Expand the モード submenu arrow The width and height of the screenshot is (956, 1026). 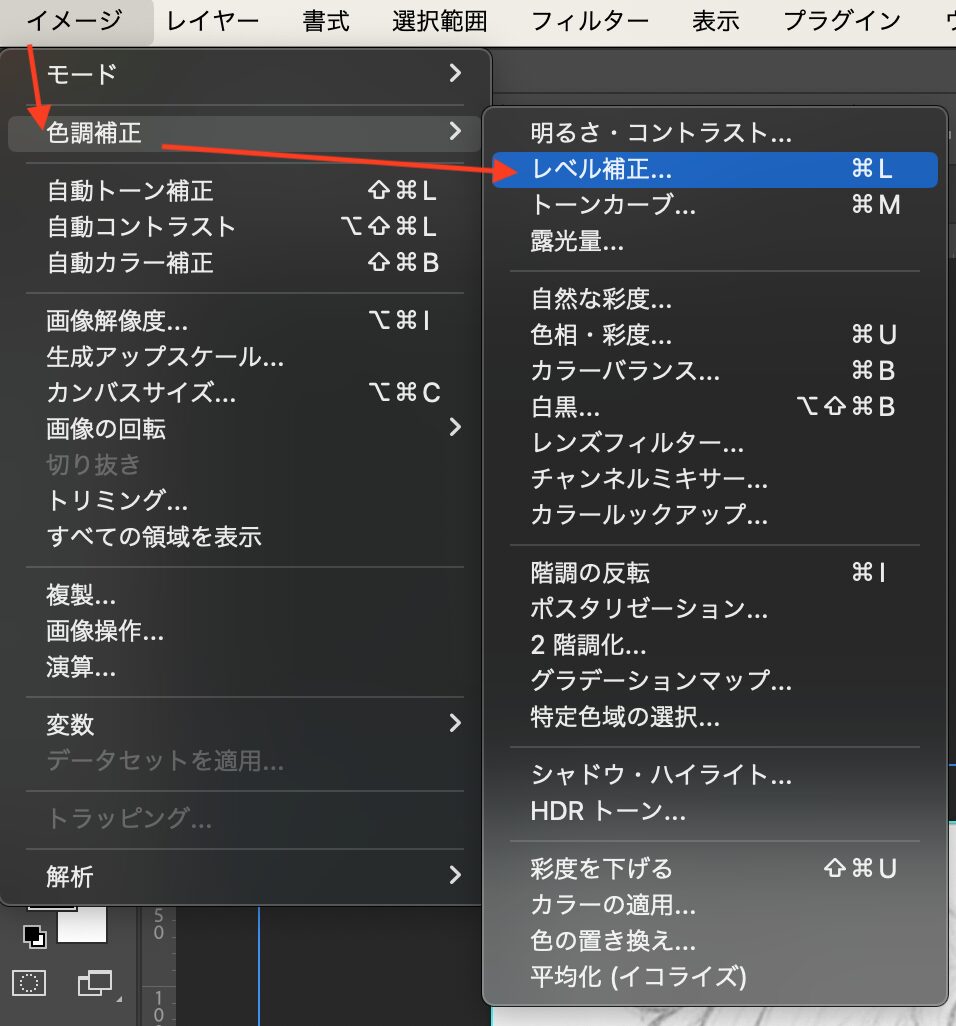455,73
